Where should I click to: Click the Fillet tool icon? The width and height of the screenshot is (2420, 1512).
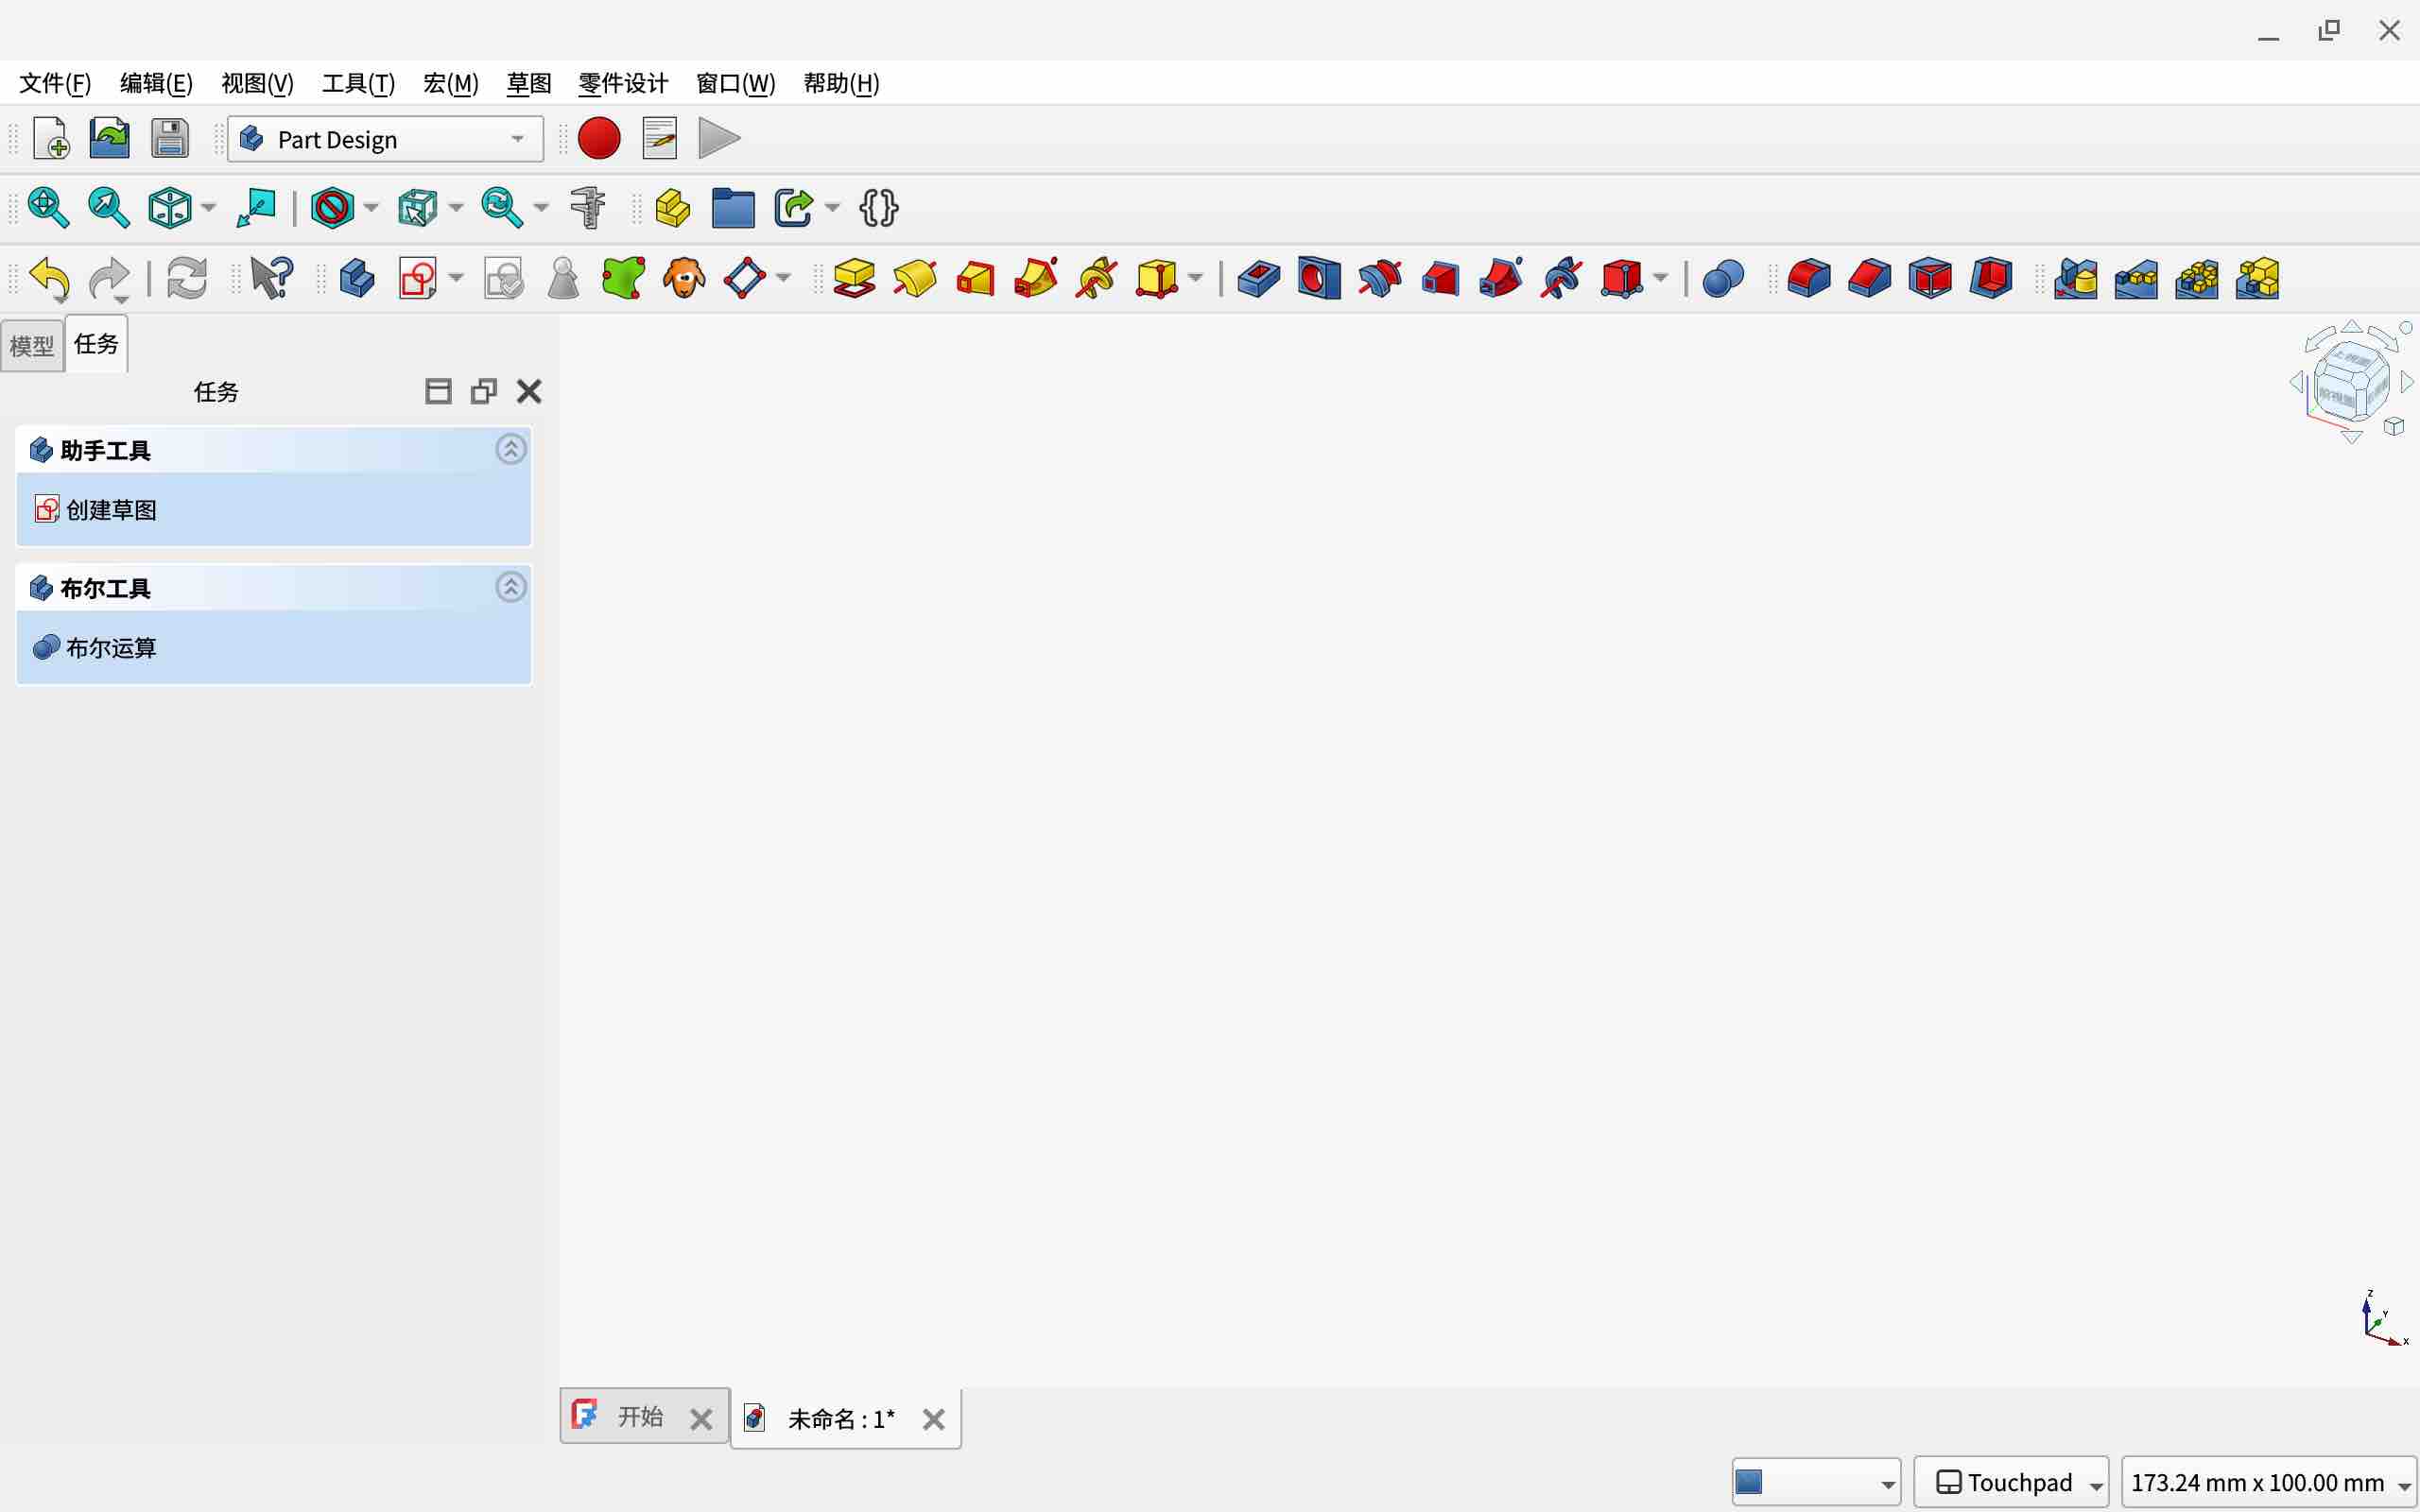point(1808,278)
